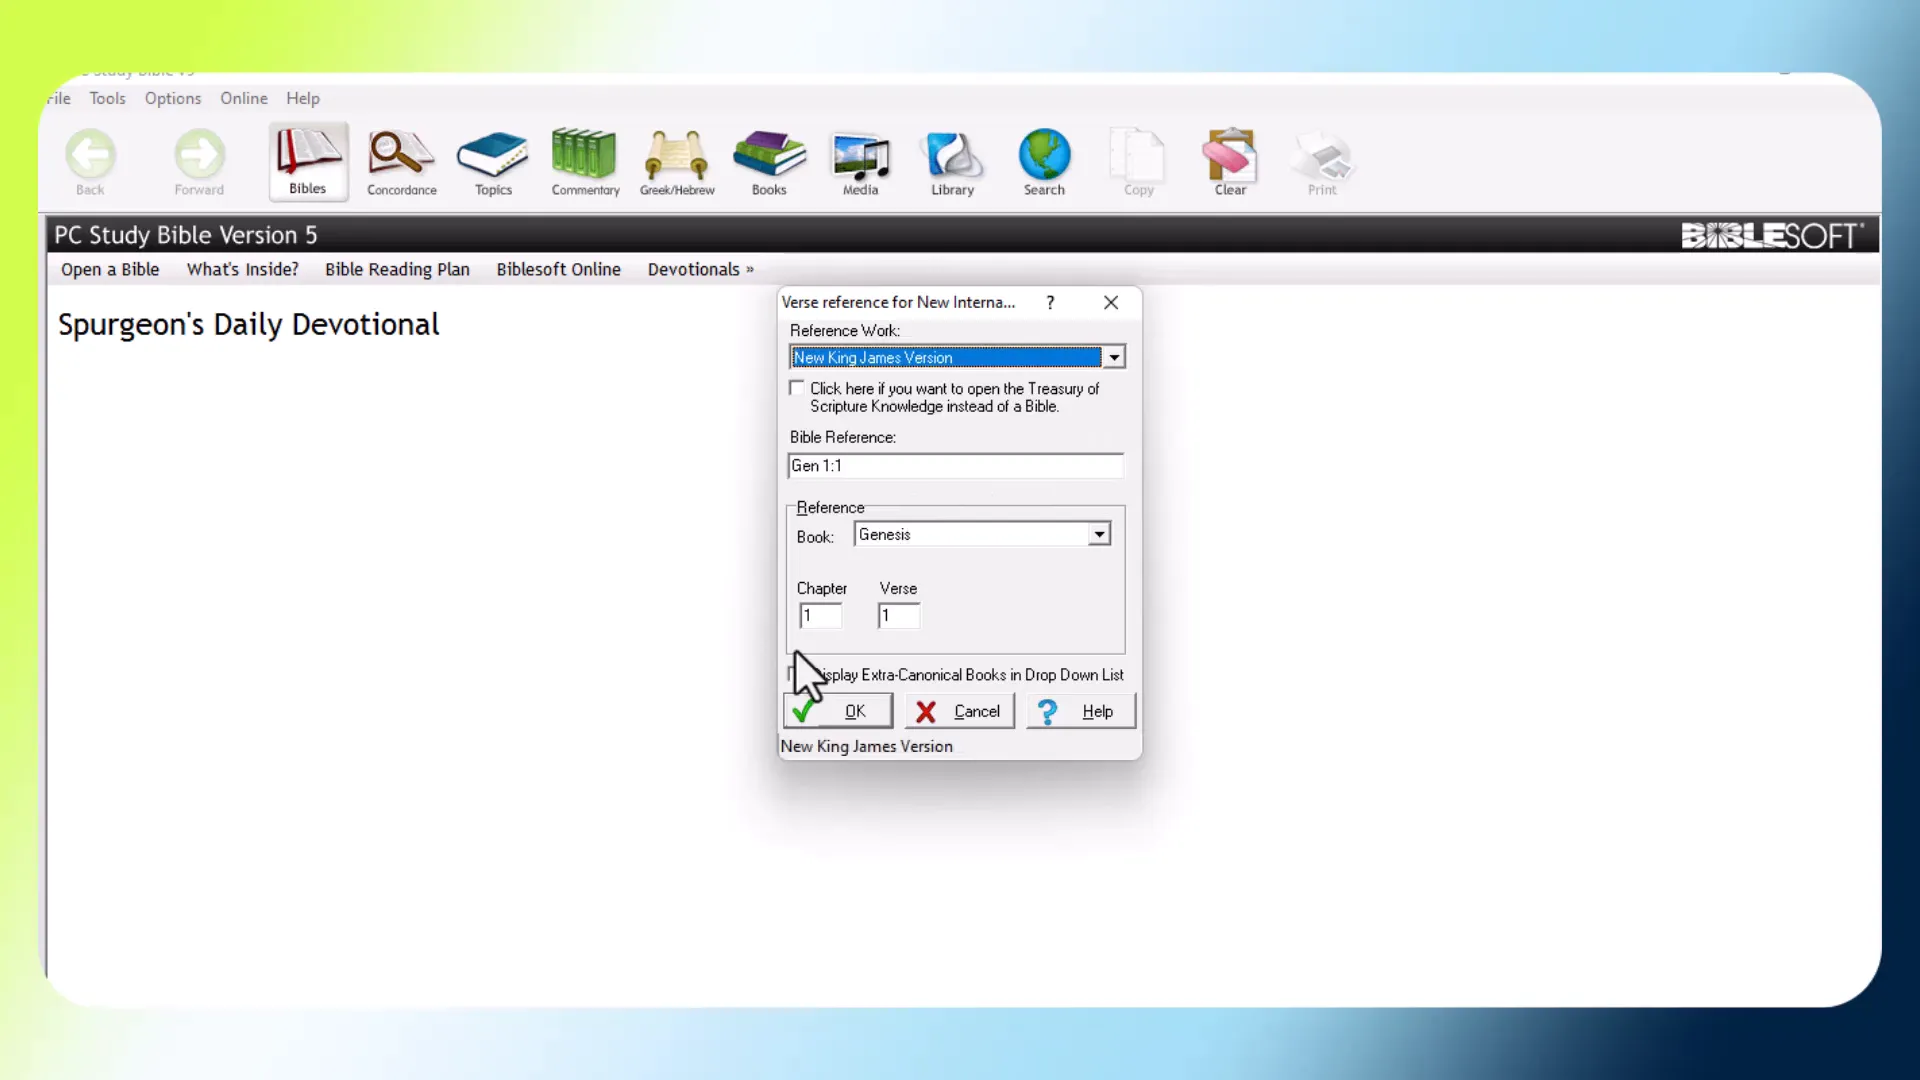
Task: Open the Greek/Hebrew scroll icon
Action: coord(677,161)
